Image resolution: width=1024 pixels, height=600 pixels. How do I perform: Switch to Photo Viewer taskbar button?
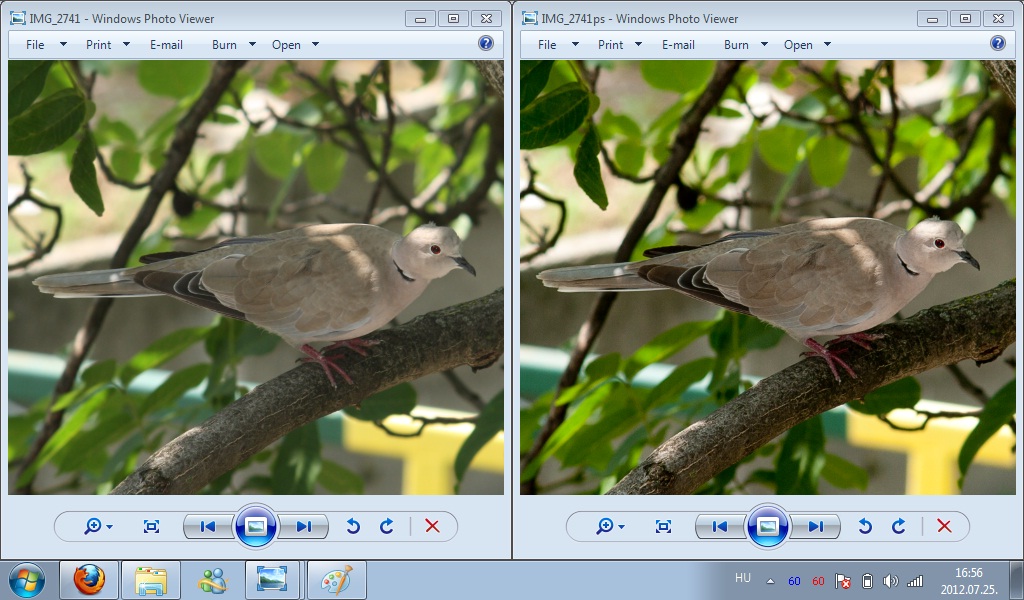click(x=272, y=580)
